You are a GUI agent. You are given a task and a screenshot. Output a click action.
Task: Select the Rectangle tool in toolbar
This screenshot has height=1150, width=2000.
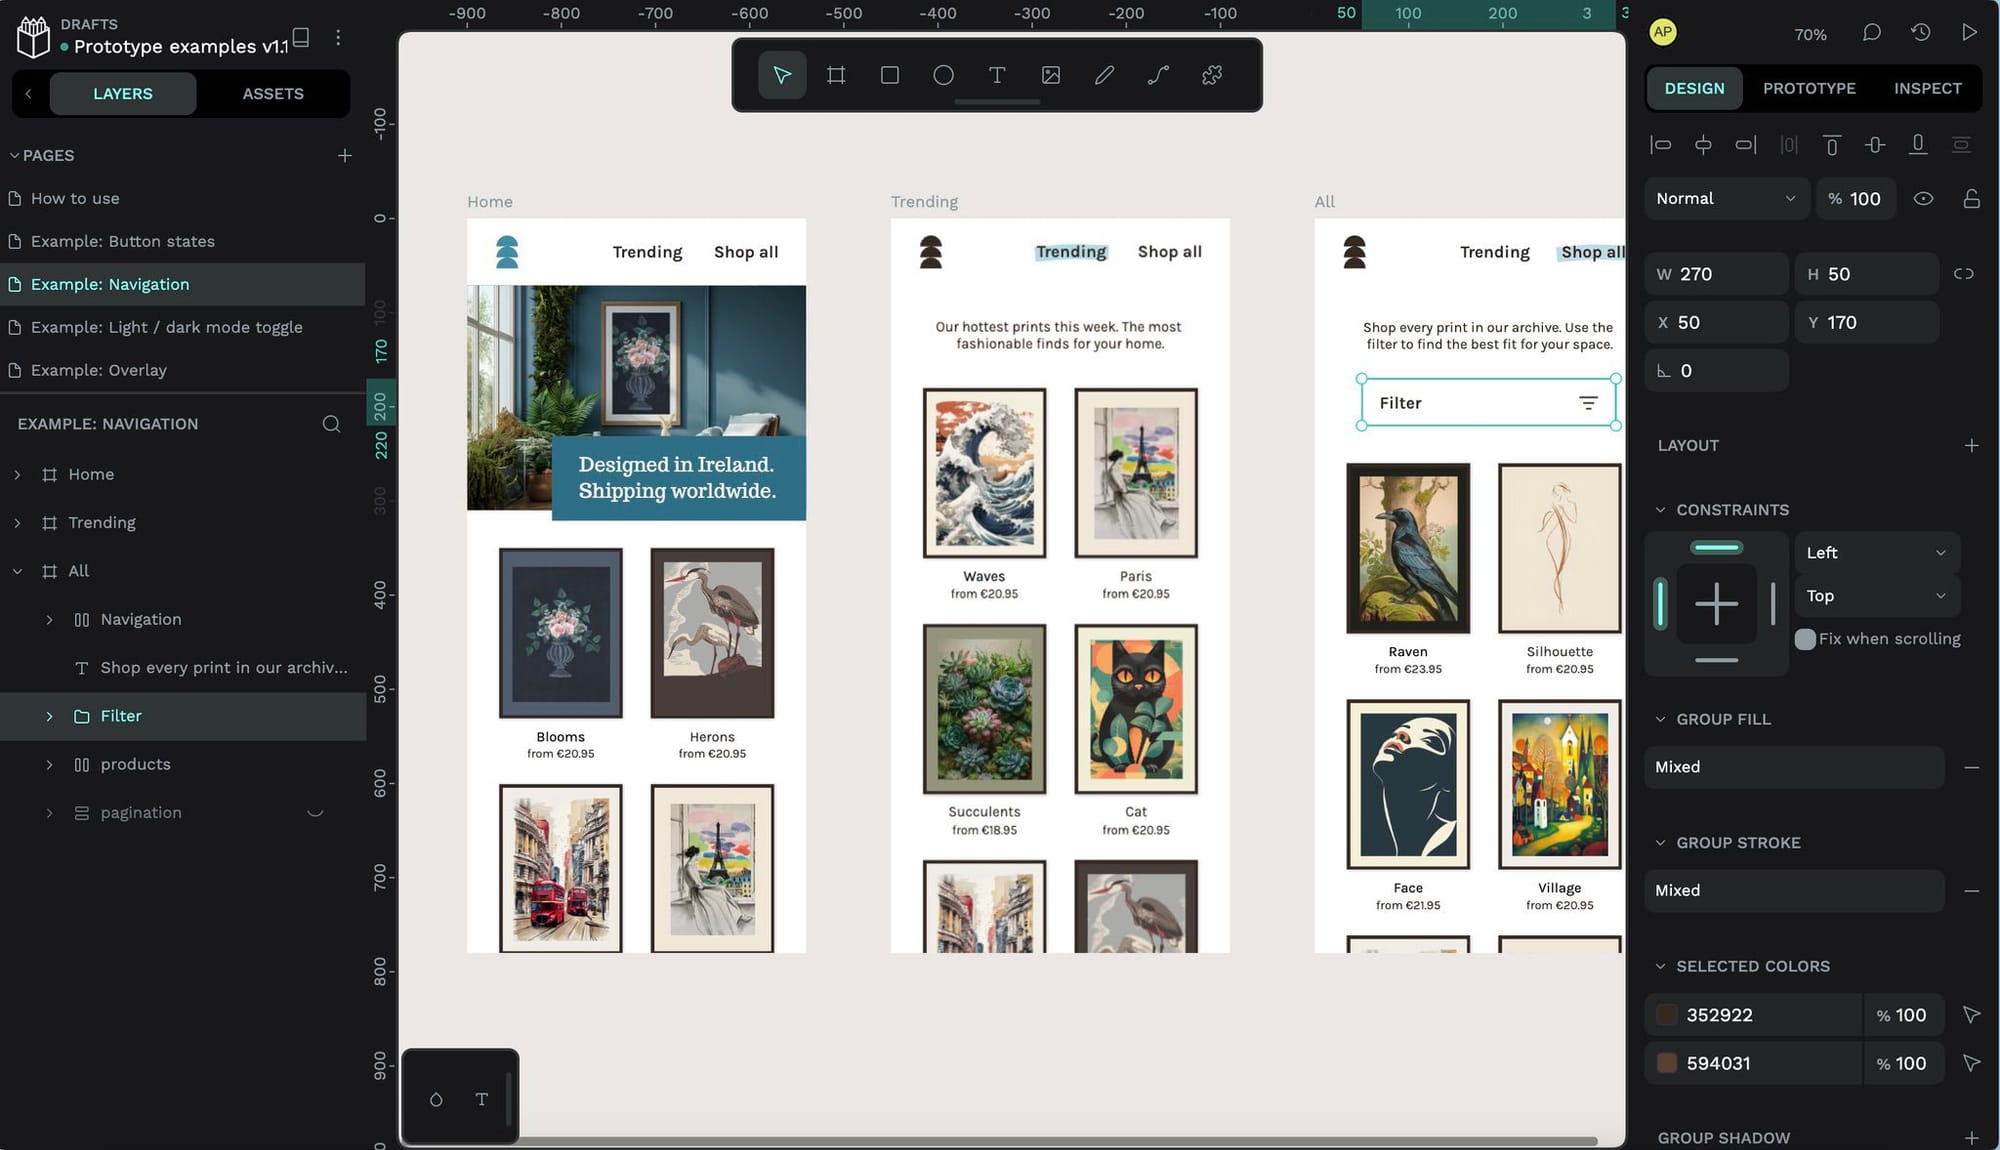[x=889, y=75]
